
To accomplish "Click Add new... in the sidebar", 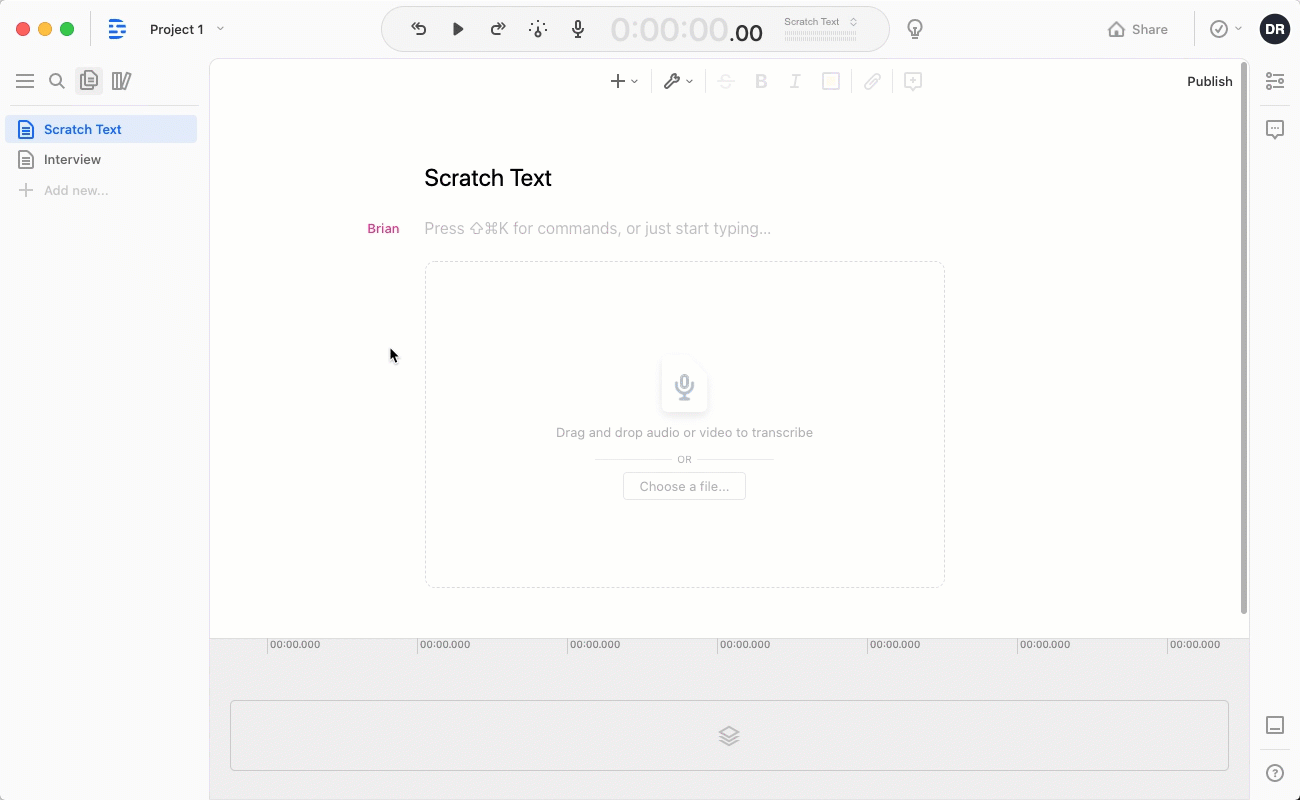I will [64, 190].
